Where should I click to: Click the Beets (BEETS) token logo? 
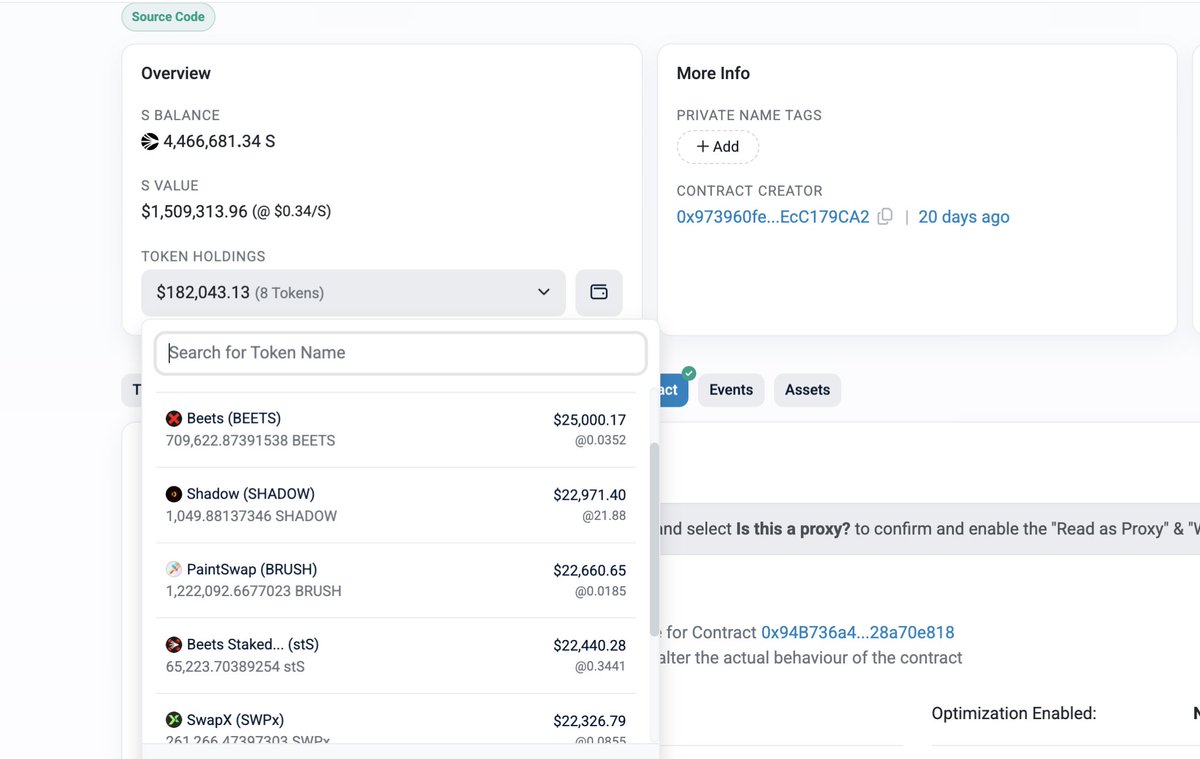[x=174, y=418]
